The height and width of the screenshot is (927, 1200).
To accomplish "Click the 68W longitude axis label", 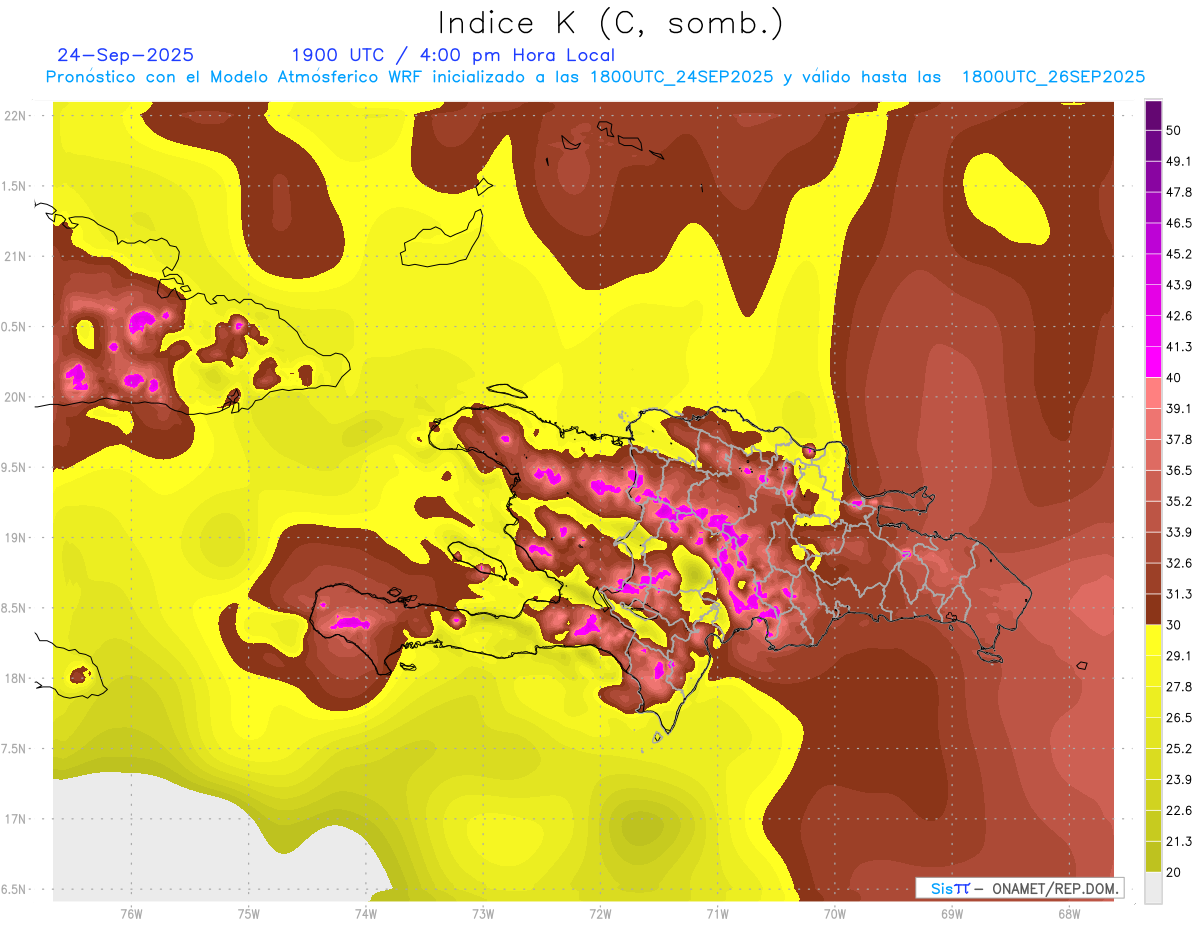I will click(x=1068, y=912).
